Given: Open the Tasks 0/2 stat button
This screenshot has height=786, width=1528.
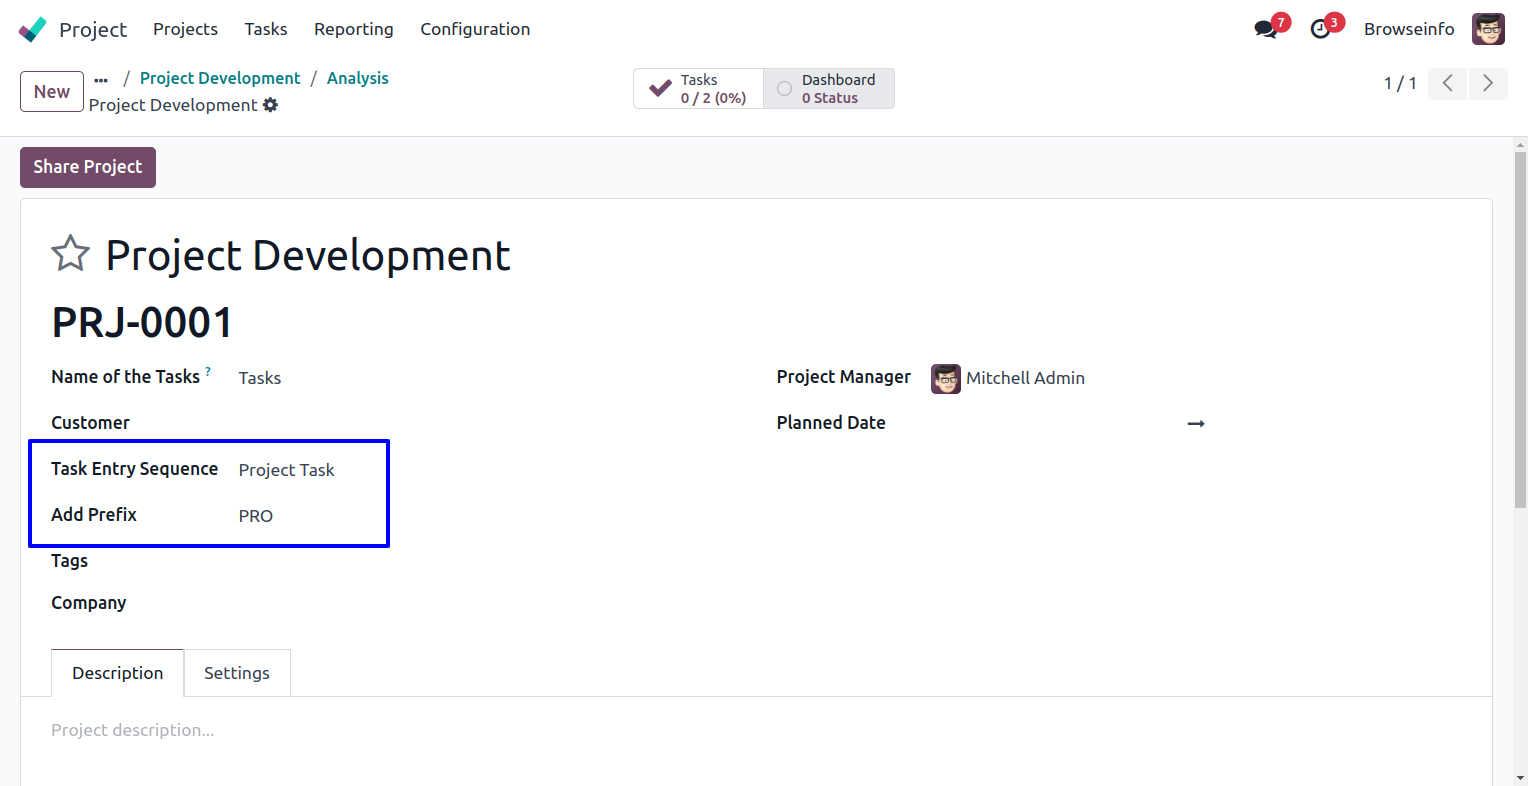Looking at the screenshot, I should click(x=698, y=88).
